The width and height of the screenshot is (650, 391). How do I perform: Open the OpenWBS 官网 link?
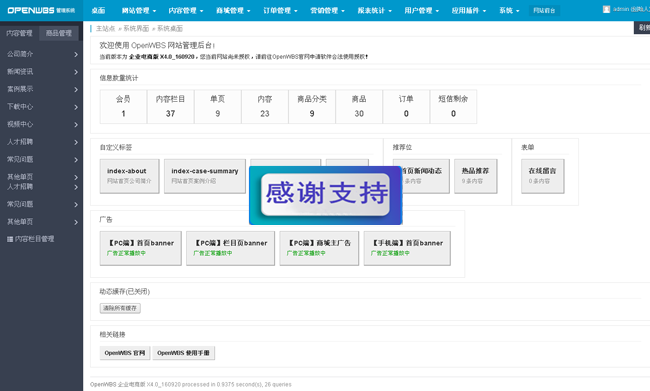125,353
